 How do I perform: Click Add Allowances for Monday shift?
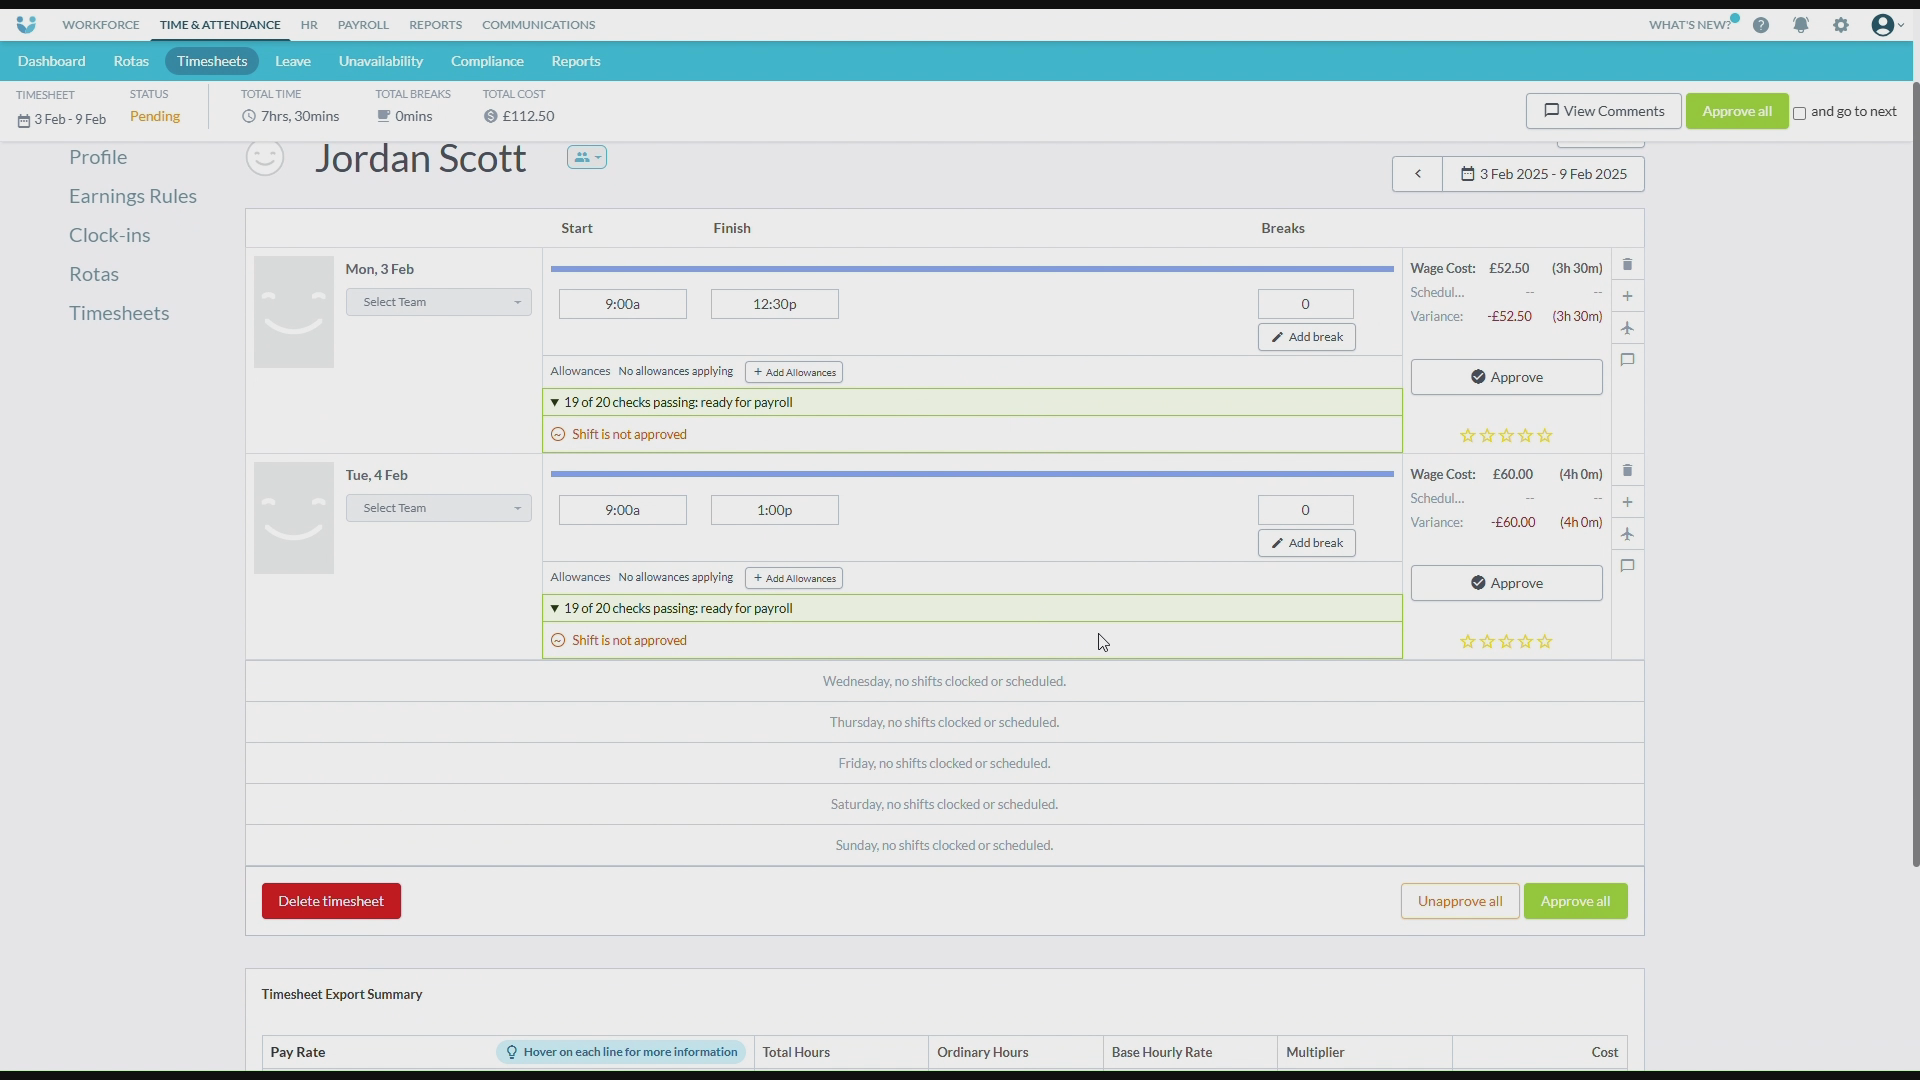pos(793,372)
